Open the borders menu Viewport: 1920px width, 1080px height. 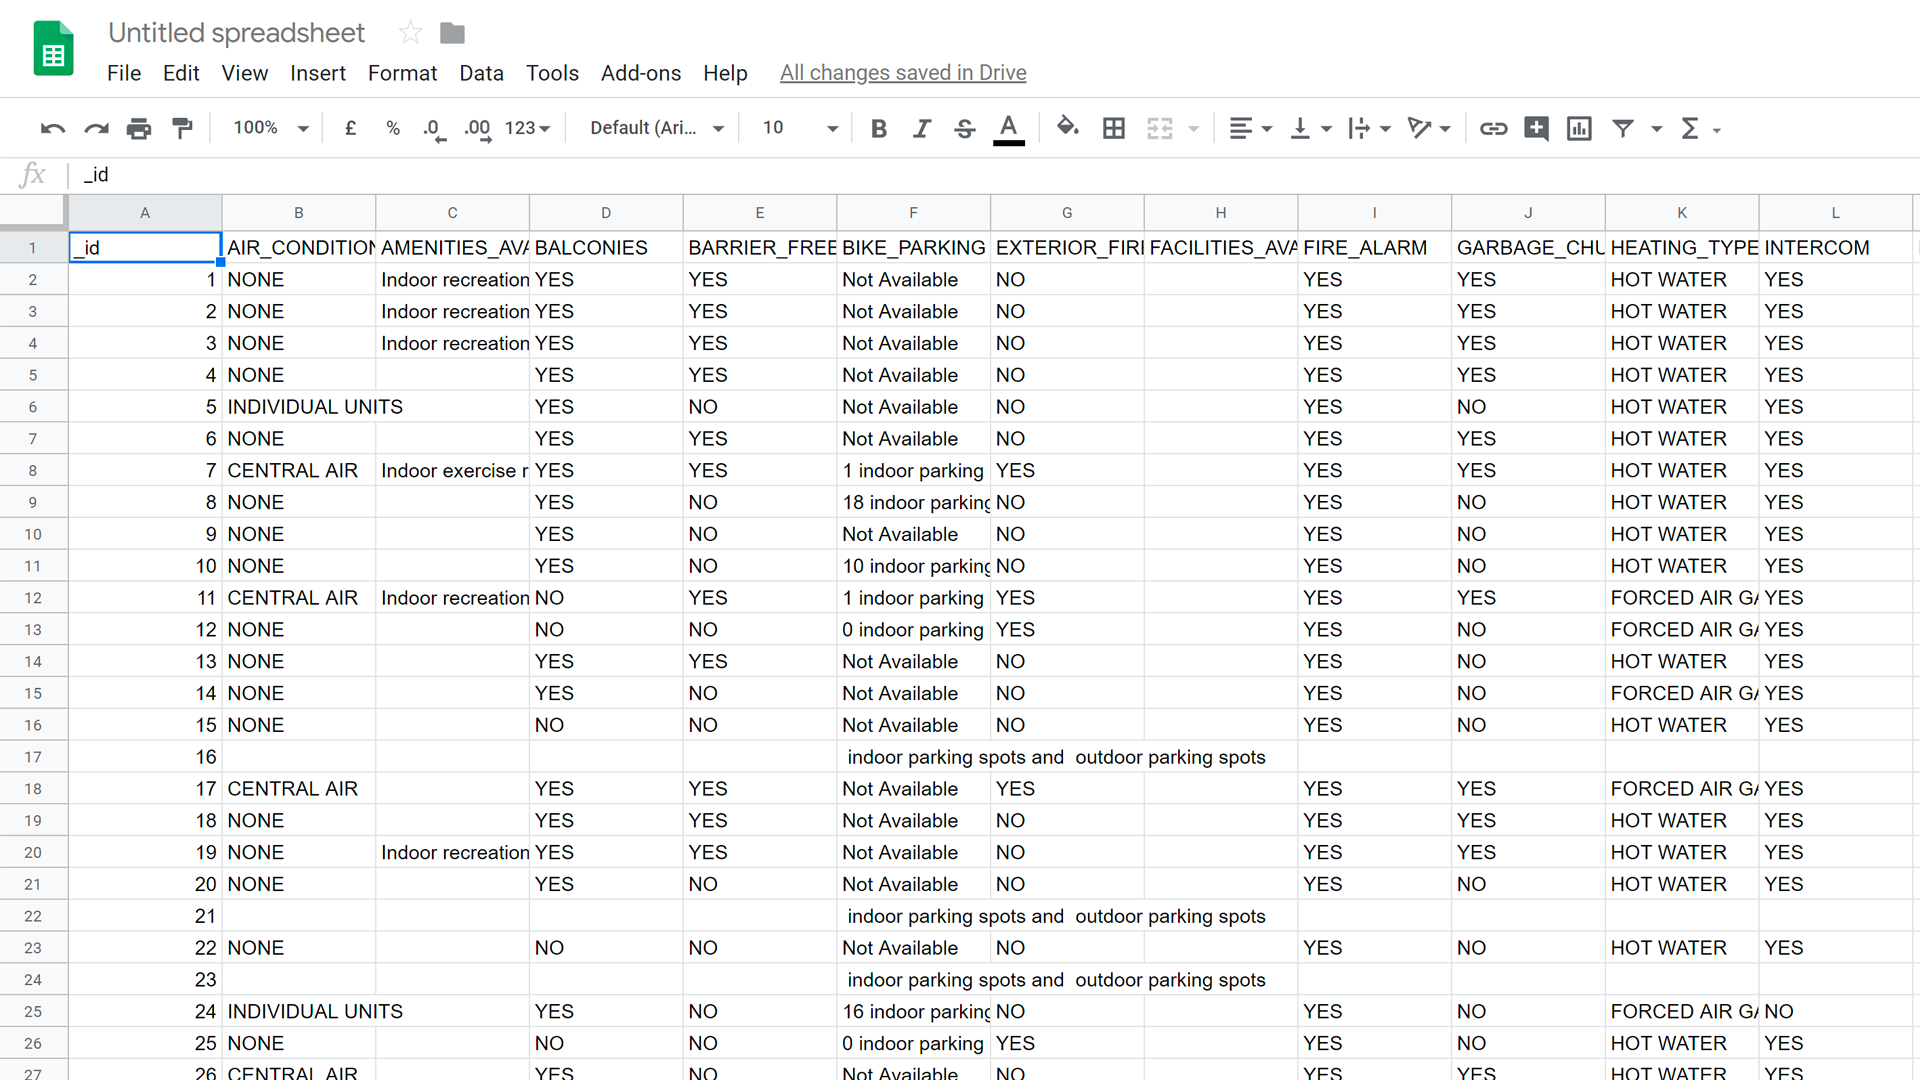coord(1114,128)
